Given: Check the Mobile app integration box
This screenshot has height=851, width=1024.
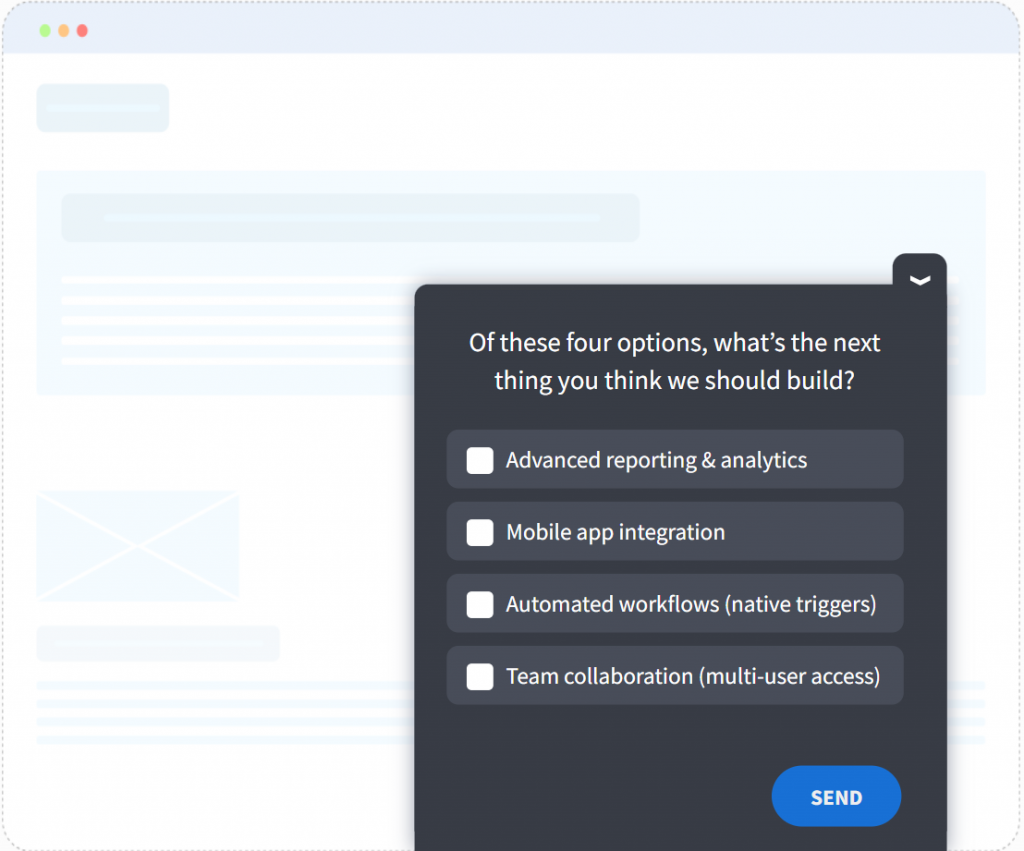Looking at the screenshot, I should 480,532.
